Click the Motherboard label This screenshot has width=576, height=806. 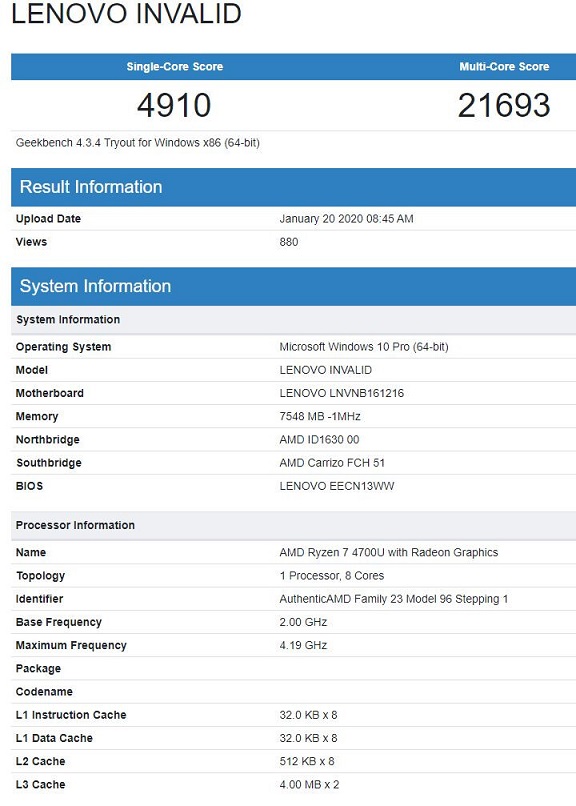tap(50, 393)
